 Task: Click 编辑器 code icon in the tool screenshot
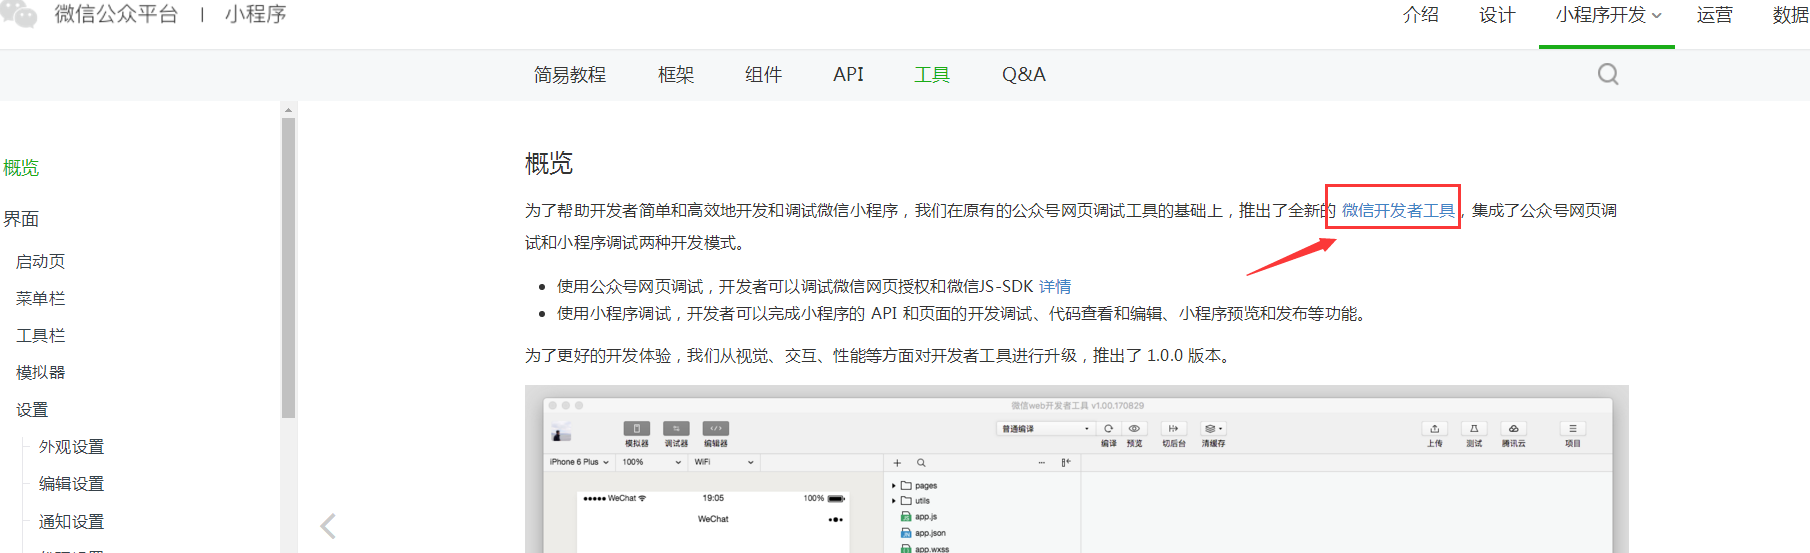point(716,428)
